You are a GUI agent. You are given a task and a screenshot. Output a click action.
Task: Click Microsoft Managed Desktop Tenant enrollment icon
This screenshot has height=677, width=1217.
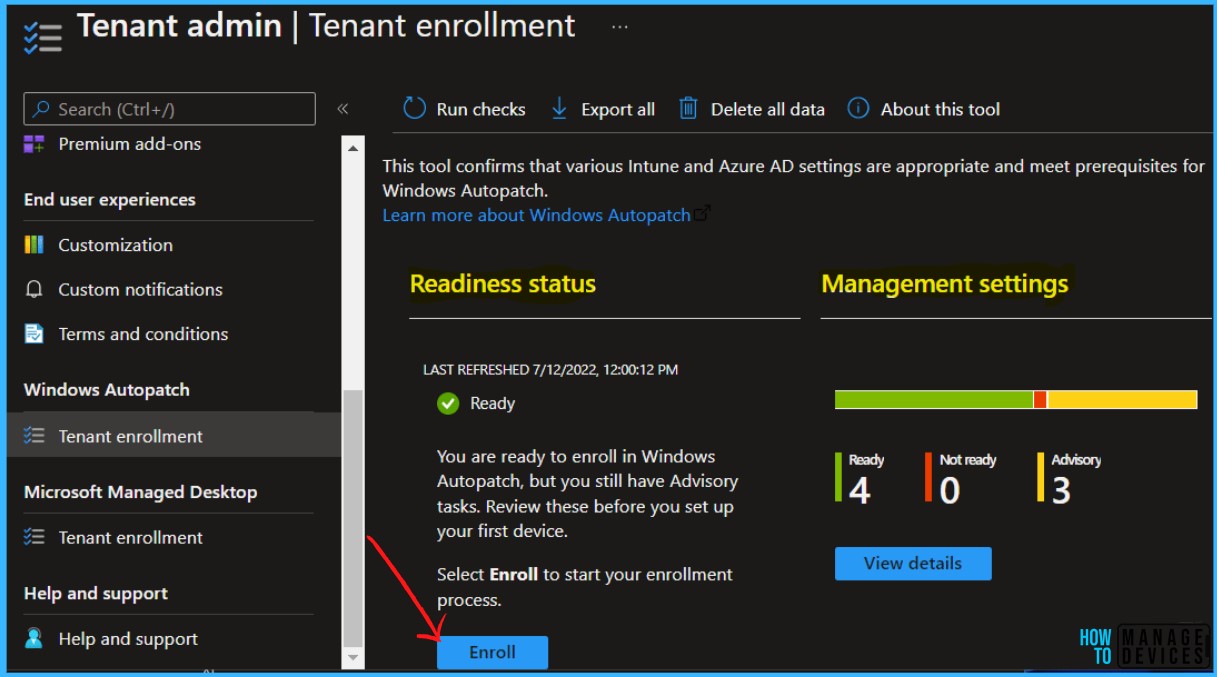pos(34,537)
